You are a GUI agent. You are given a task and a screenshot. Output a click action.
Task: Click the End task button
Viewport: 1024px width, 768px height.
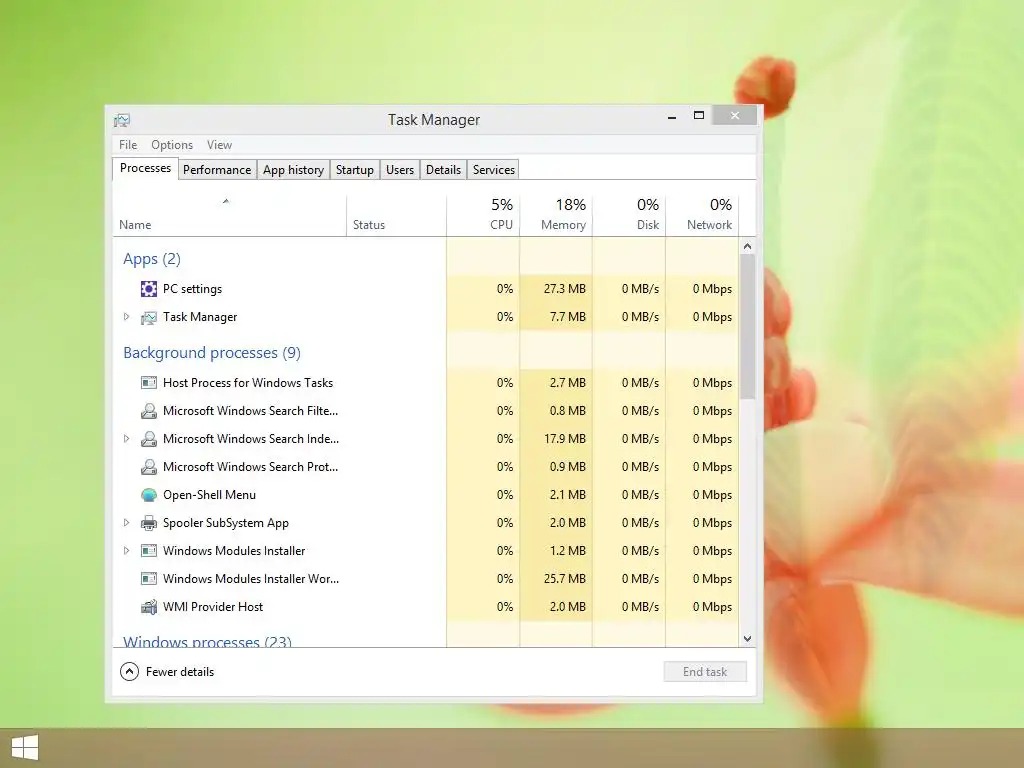click(705, 671)
